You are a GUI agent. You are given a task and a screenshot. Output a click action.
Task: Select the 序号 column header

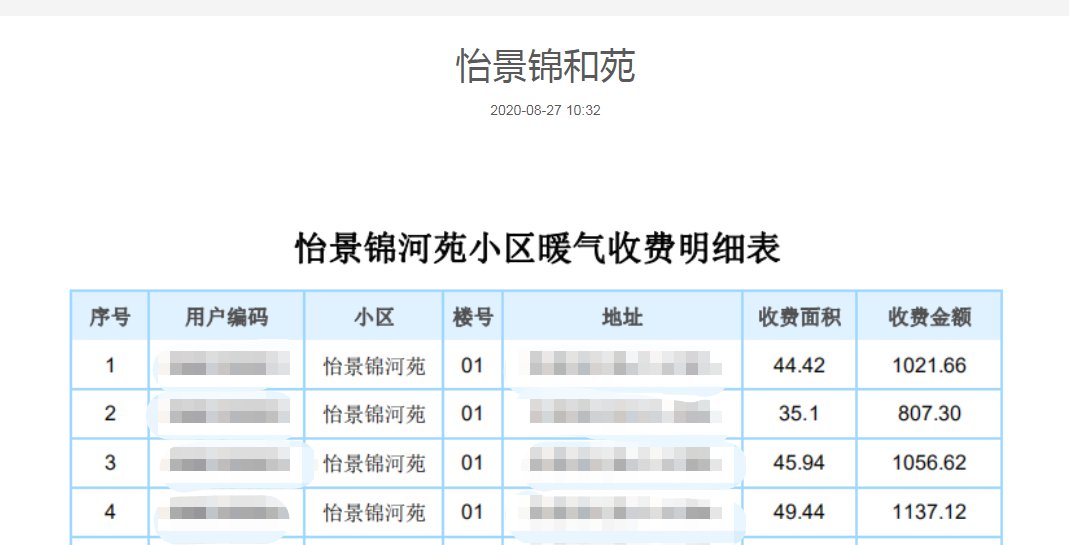click(110, 317)
